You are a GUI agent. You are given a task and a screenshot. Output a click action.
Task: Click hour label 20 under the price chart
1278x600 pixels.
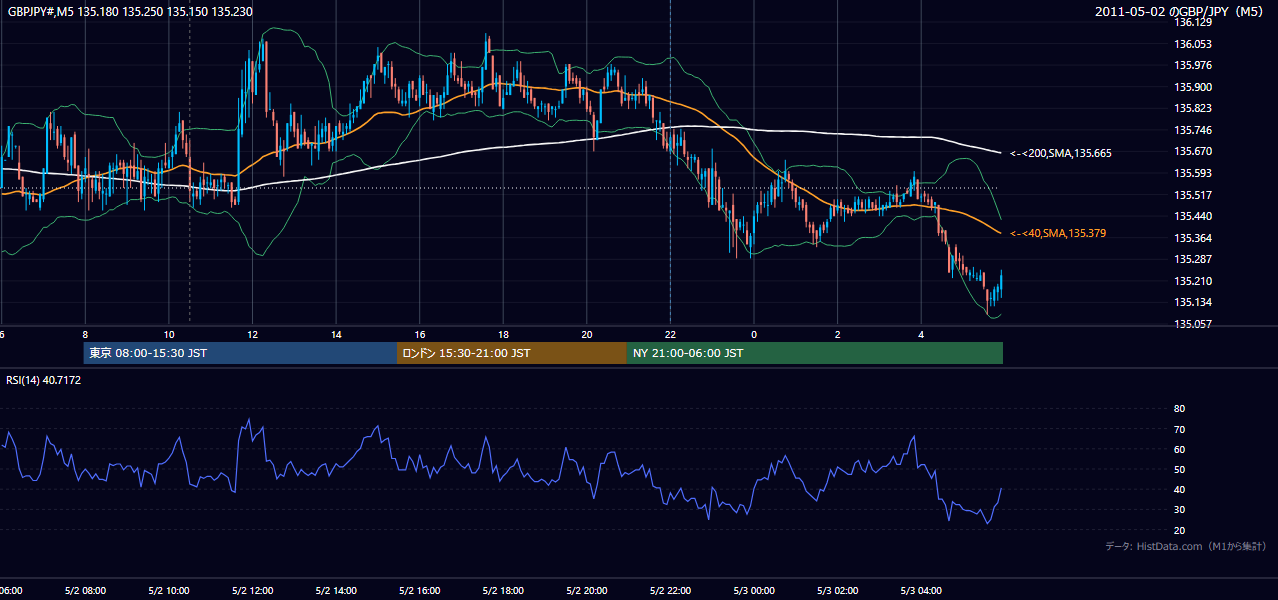point(587,334)
